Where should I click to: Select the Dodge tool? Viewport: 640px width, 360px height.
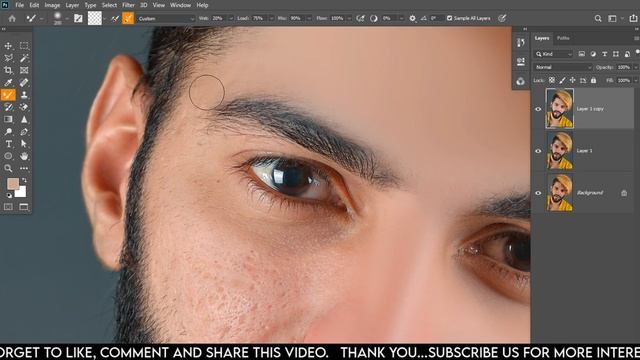click(x=8, y=131)
